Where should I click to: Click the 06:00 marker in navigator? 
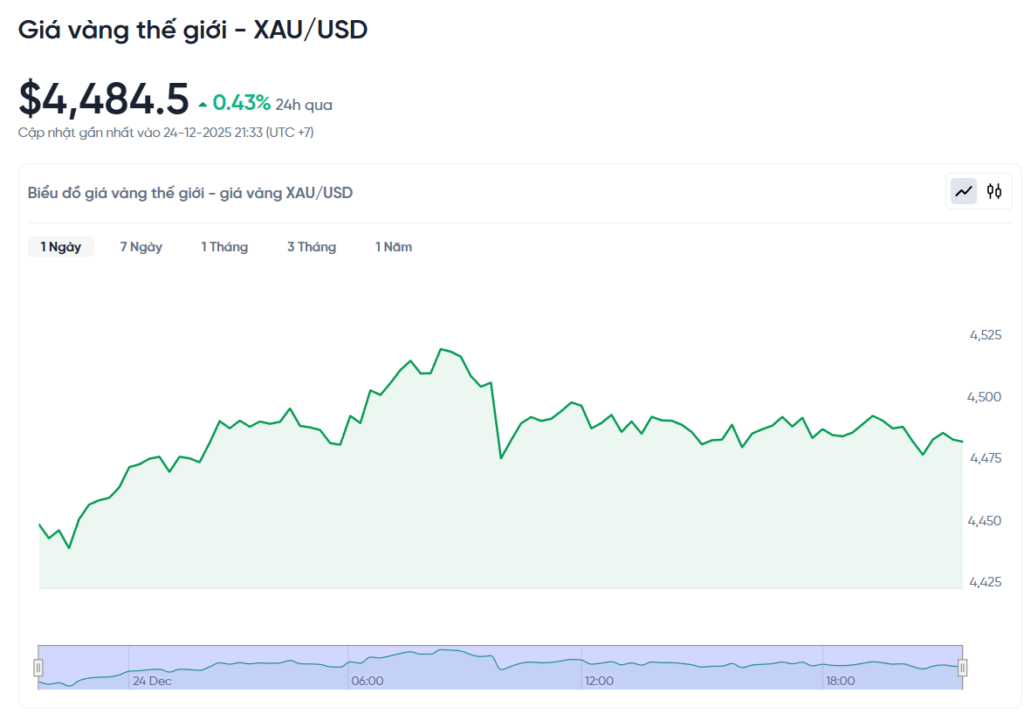(367, 681)
